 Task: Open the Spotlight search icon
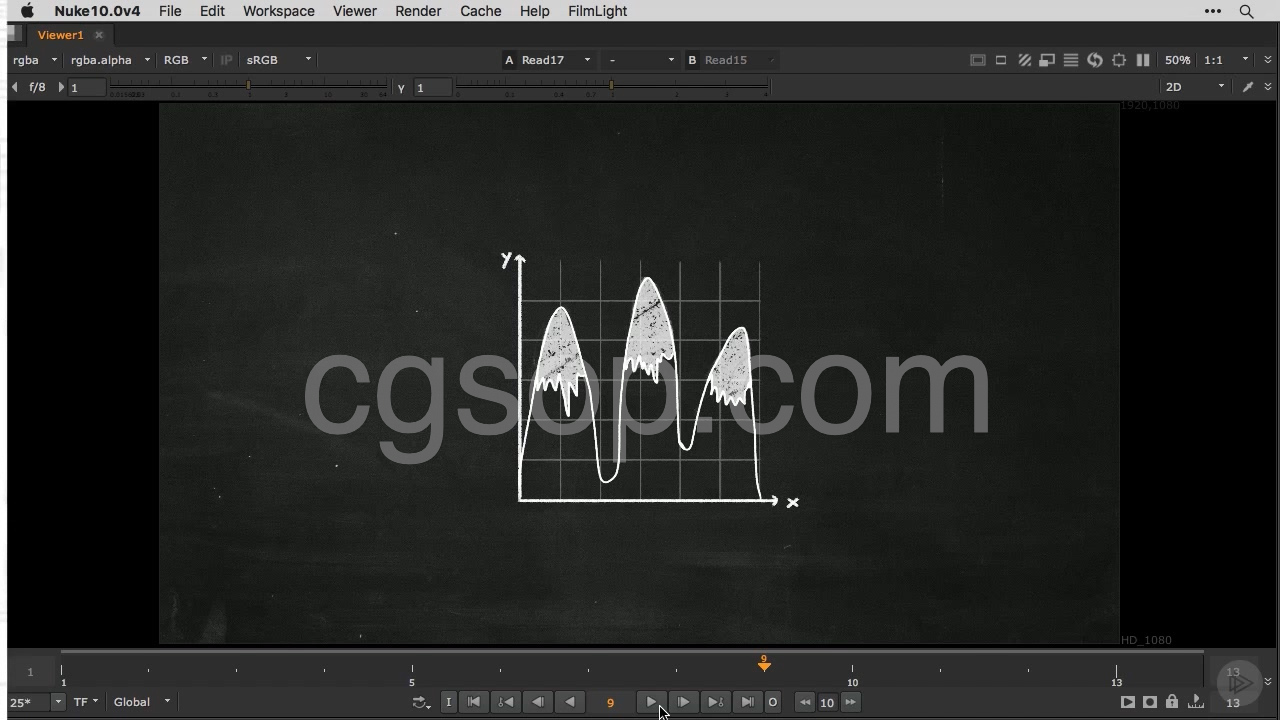pos(1246,11)
